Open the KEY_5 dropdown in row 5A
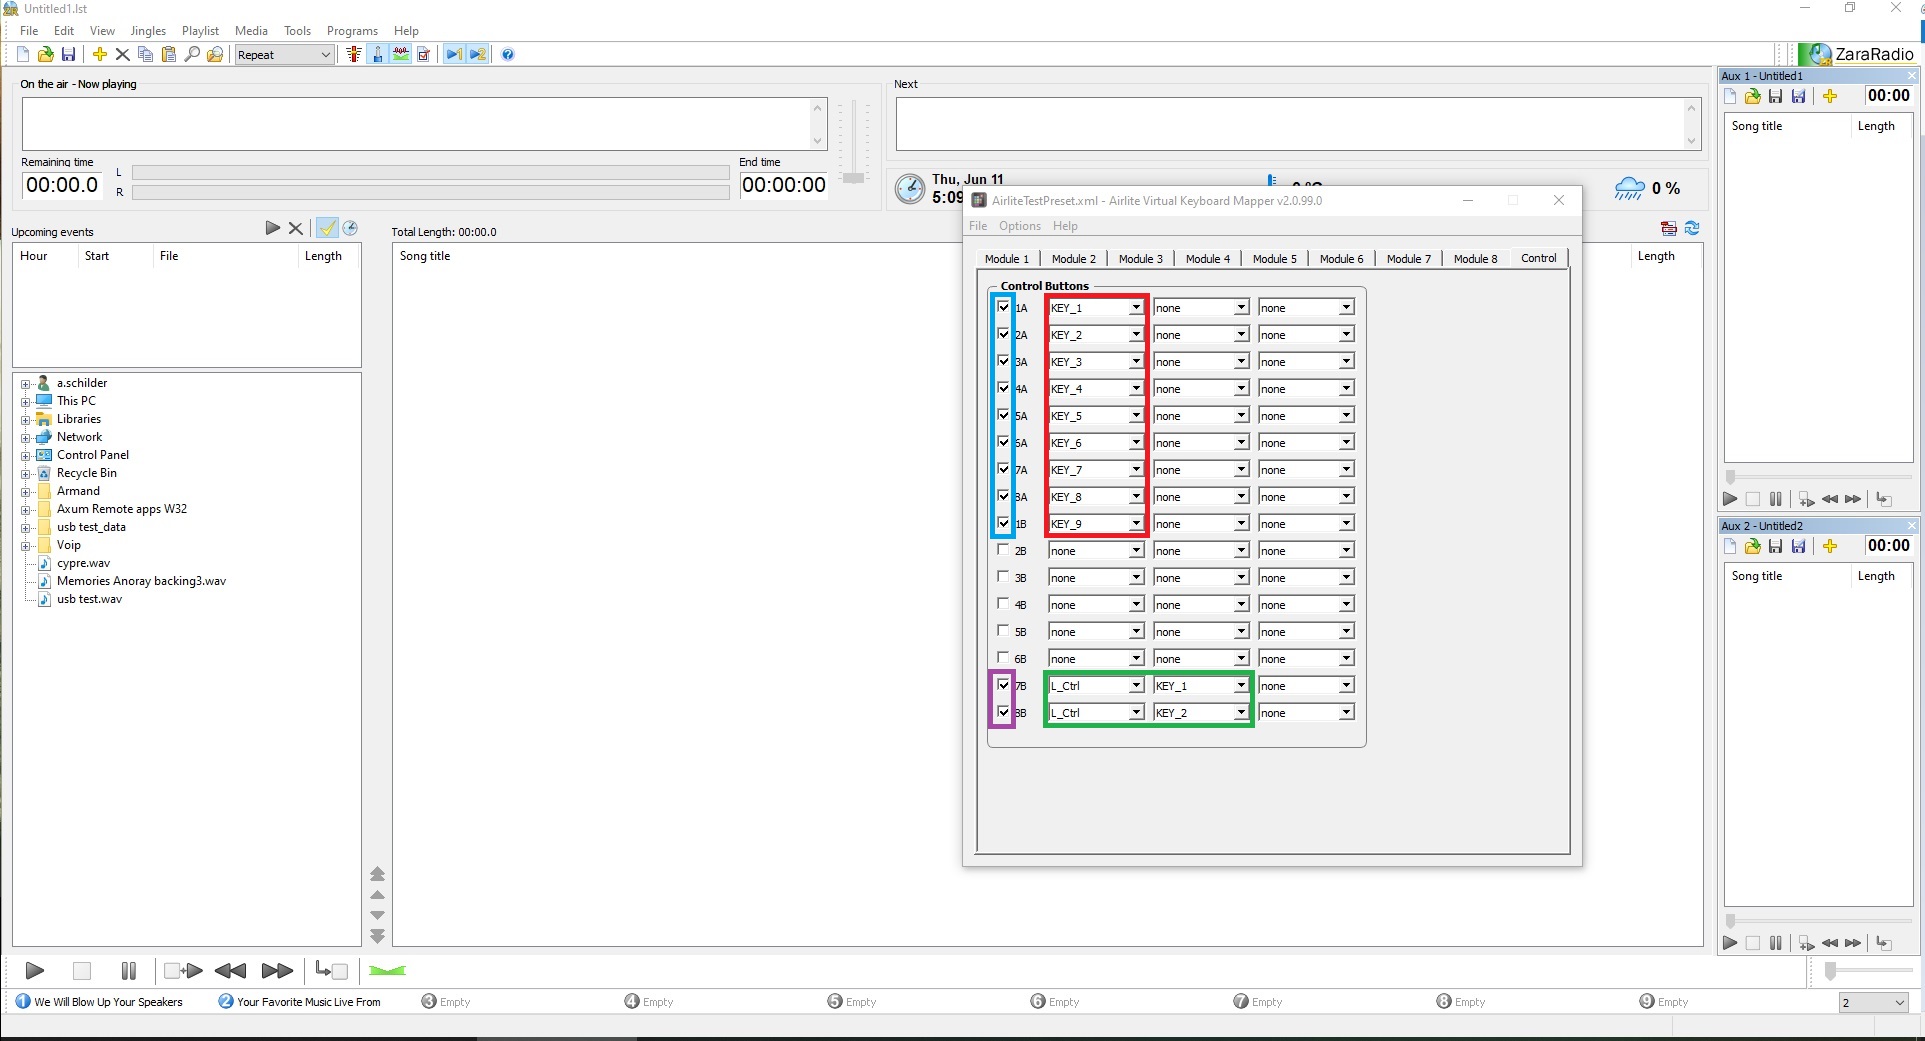The height and width of the screenshot is (1041, 1925). click(x=1135, y=416)
